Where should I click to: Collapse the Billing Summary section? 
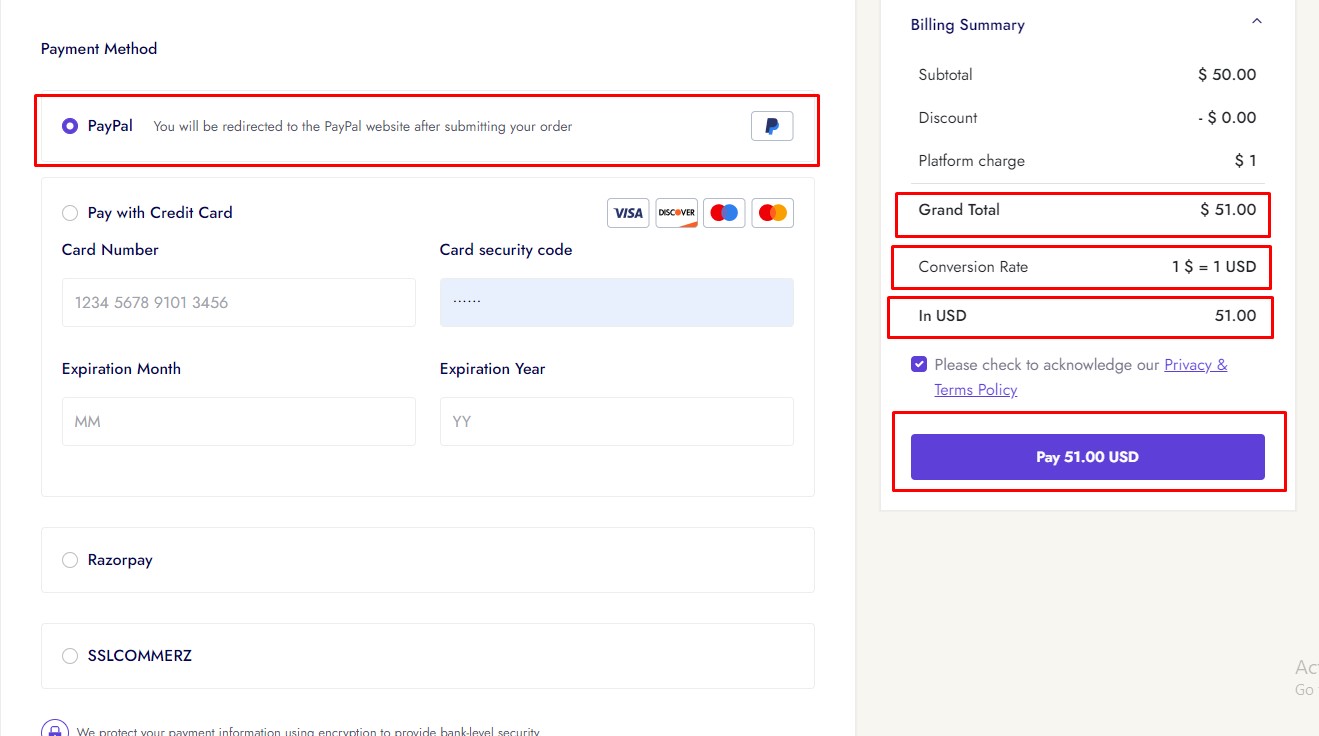[x=1257, y=22]
